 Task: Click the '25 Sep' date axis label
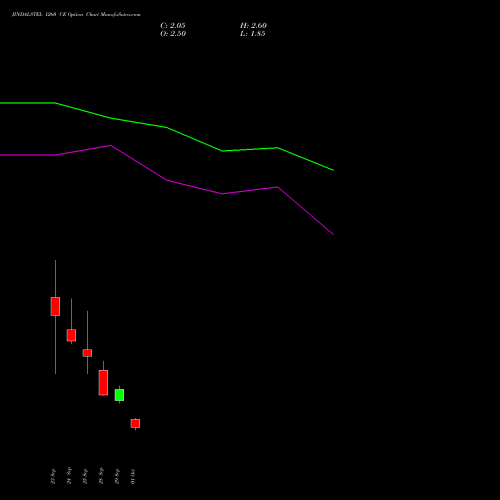(x=85, y=476)
